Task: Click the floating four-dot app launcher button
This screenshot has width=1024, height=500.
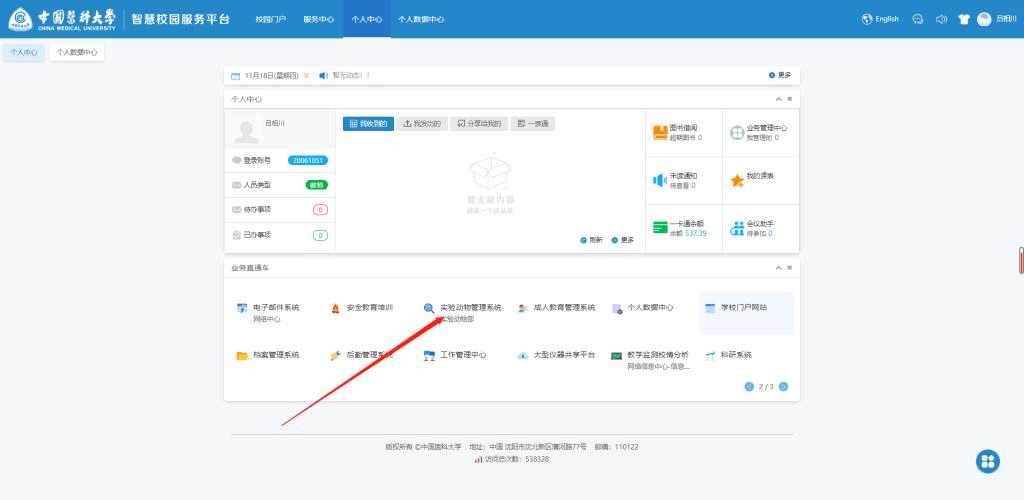Action: click(988, 460)
